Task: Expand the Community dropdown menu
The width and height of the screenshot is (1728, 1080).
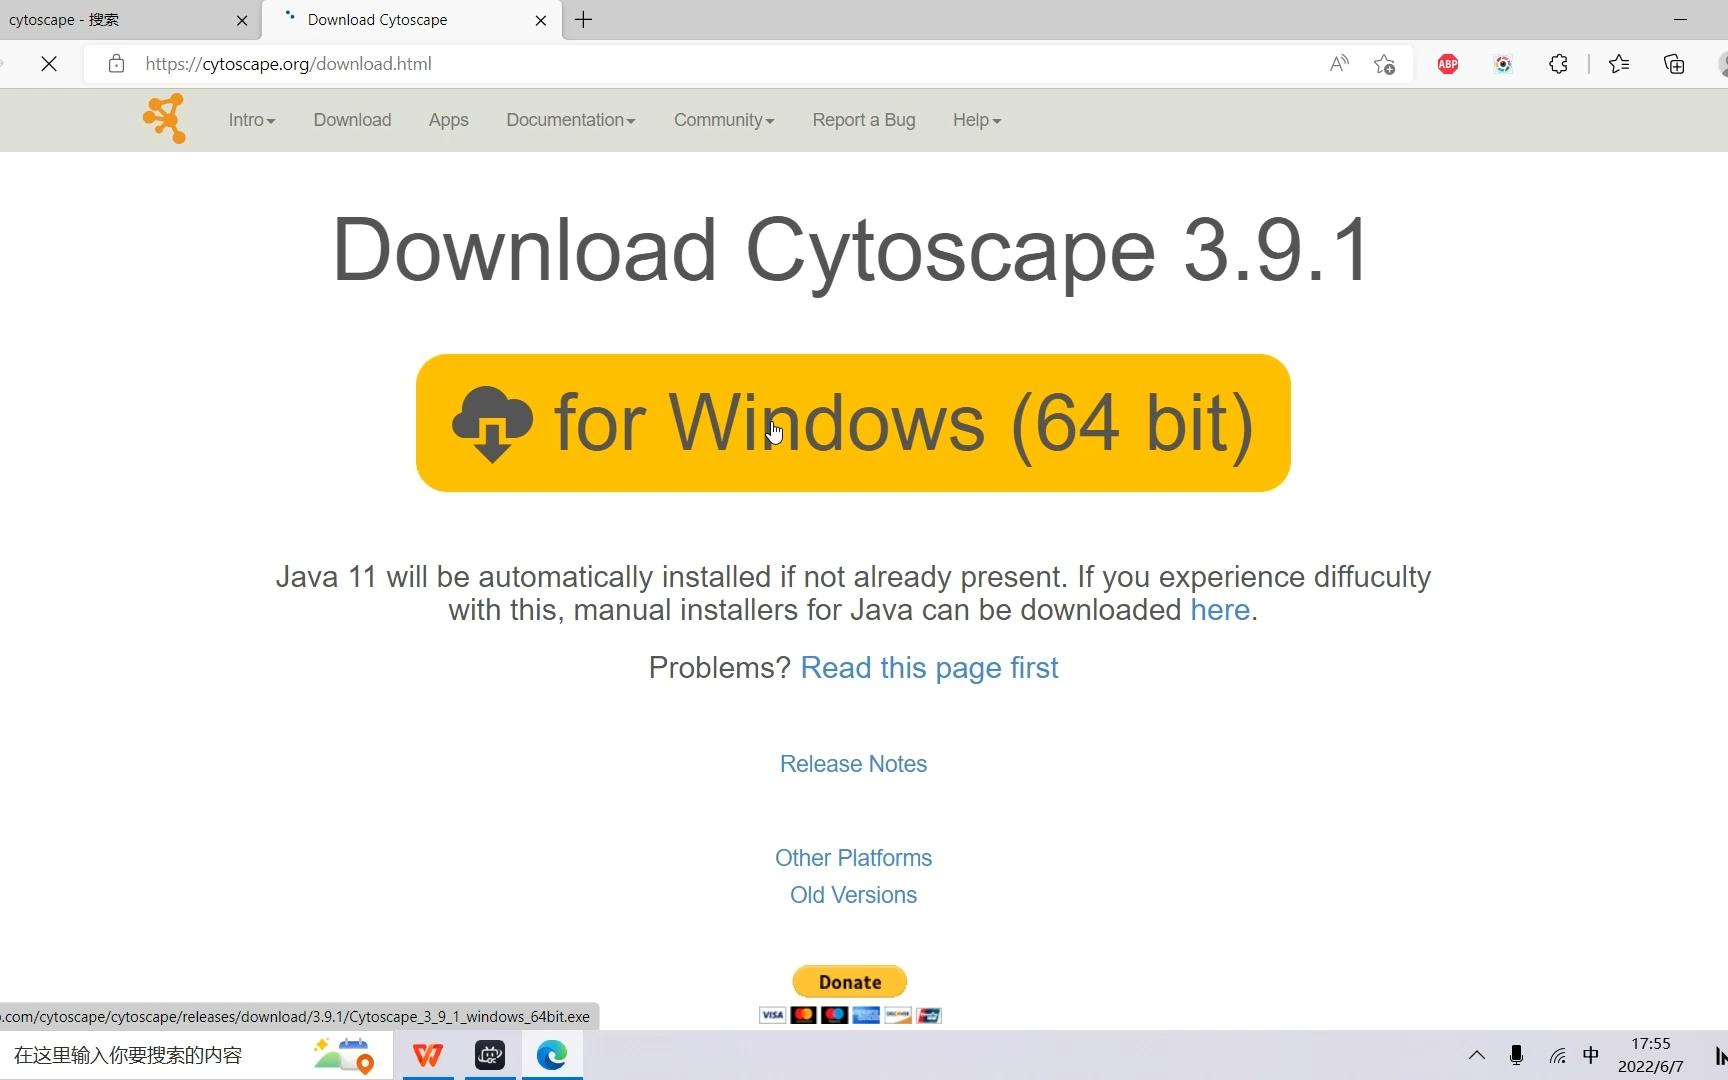Action: pyautogui.click(x=723, y=120)
